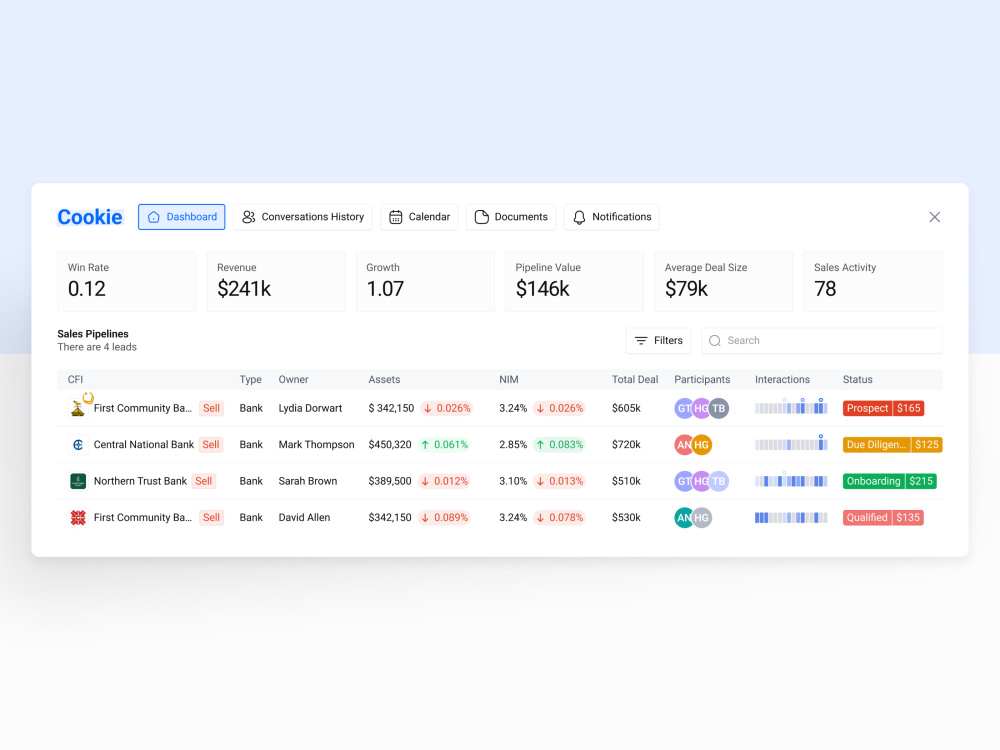1000x750 pixels.
Task: Click the Prospect $165 status badge
Action: coord(883,408)
